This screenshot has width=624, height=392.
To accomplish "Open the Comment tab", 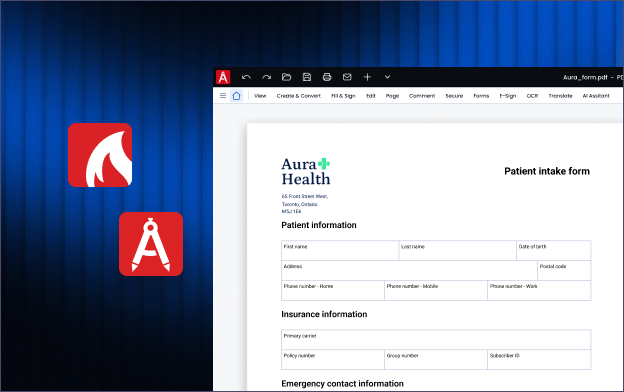I will coord(422,96).
